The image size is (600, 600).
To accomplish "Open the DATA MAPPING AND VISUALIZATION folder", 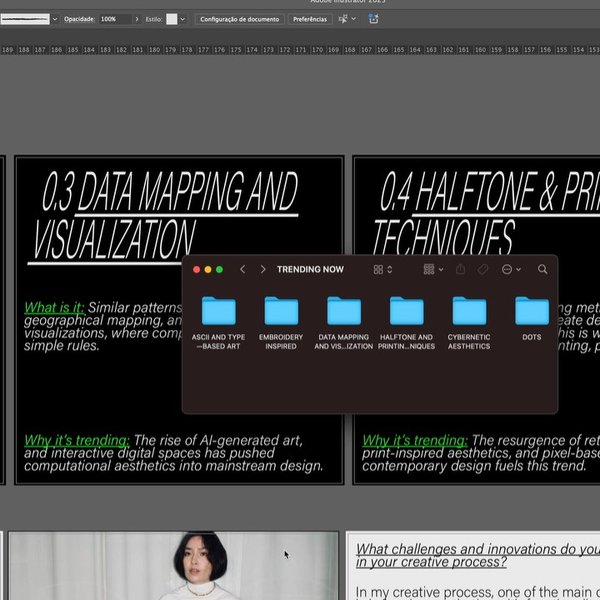I will 344,311.
